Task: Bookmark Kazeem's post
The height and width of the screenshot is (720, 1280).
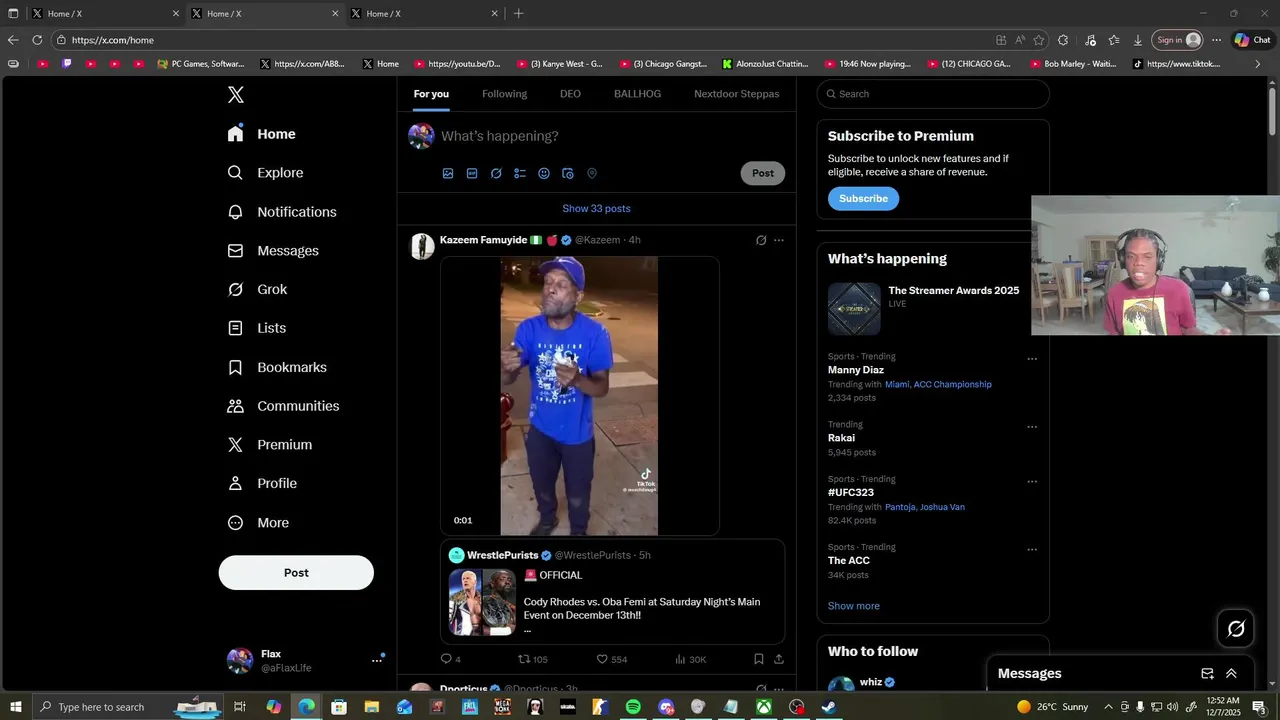Action: tap(759, 659)
